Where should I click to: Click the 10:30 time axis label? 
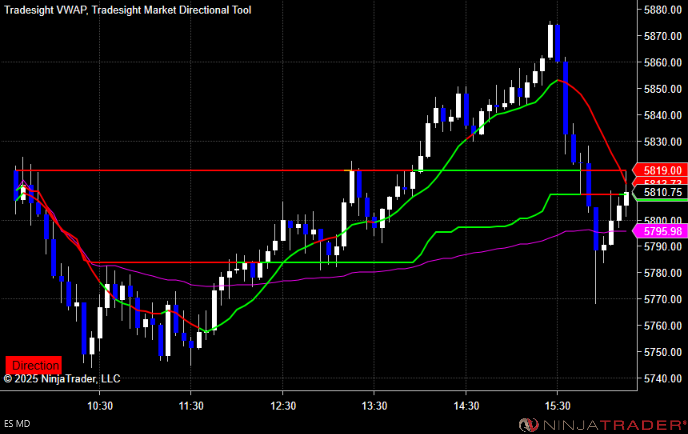tap(100, 406)
